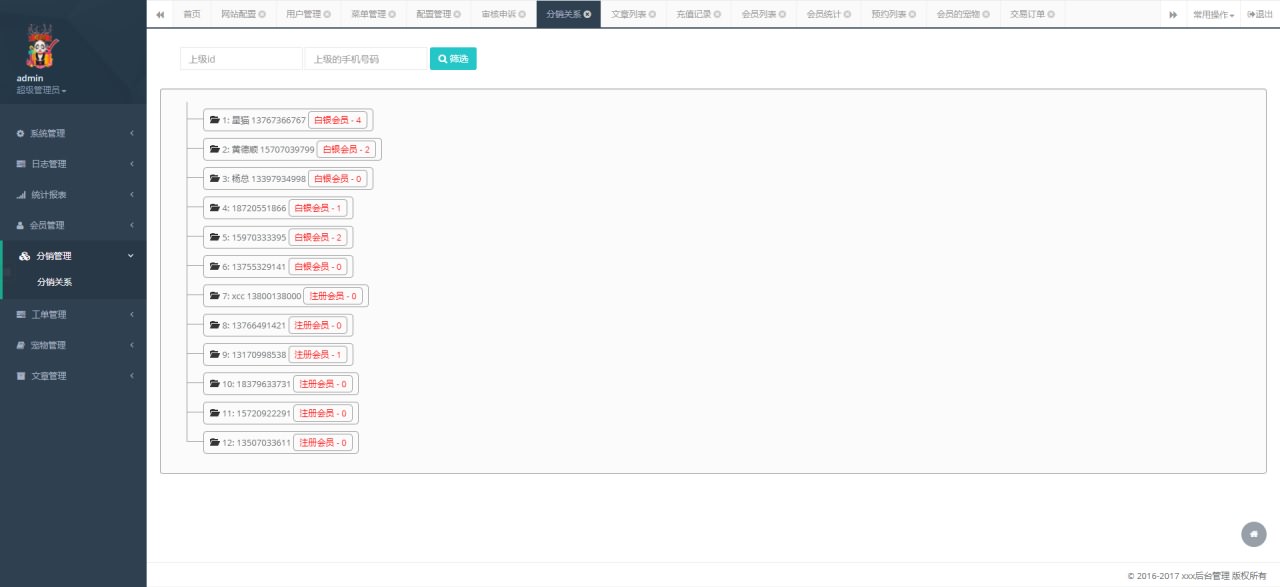
Task: Click 注册会员 - 1 badge on node 9
Action: tap(317, 355)
